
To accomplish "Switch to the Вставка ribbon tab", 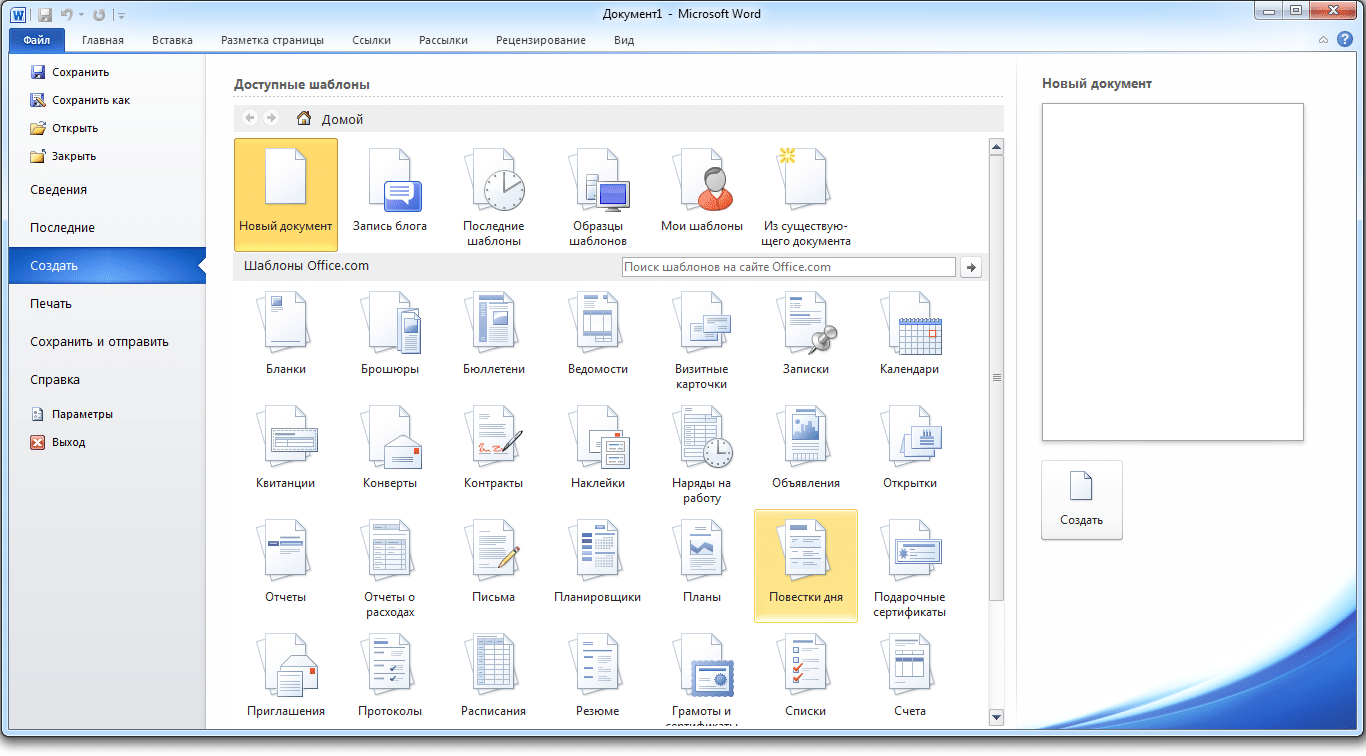I will coord(173,41).
